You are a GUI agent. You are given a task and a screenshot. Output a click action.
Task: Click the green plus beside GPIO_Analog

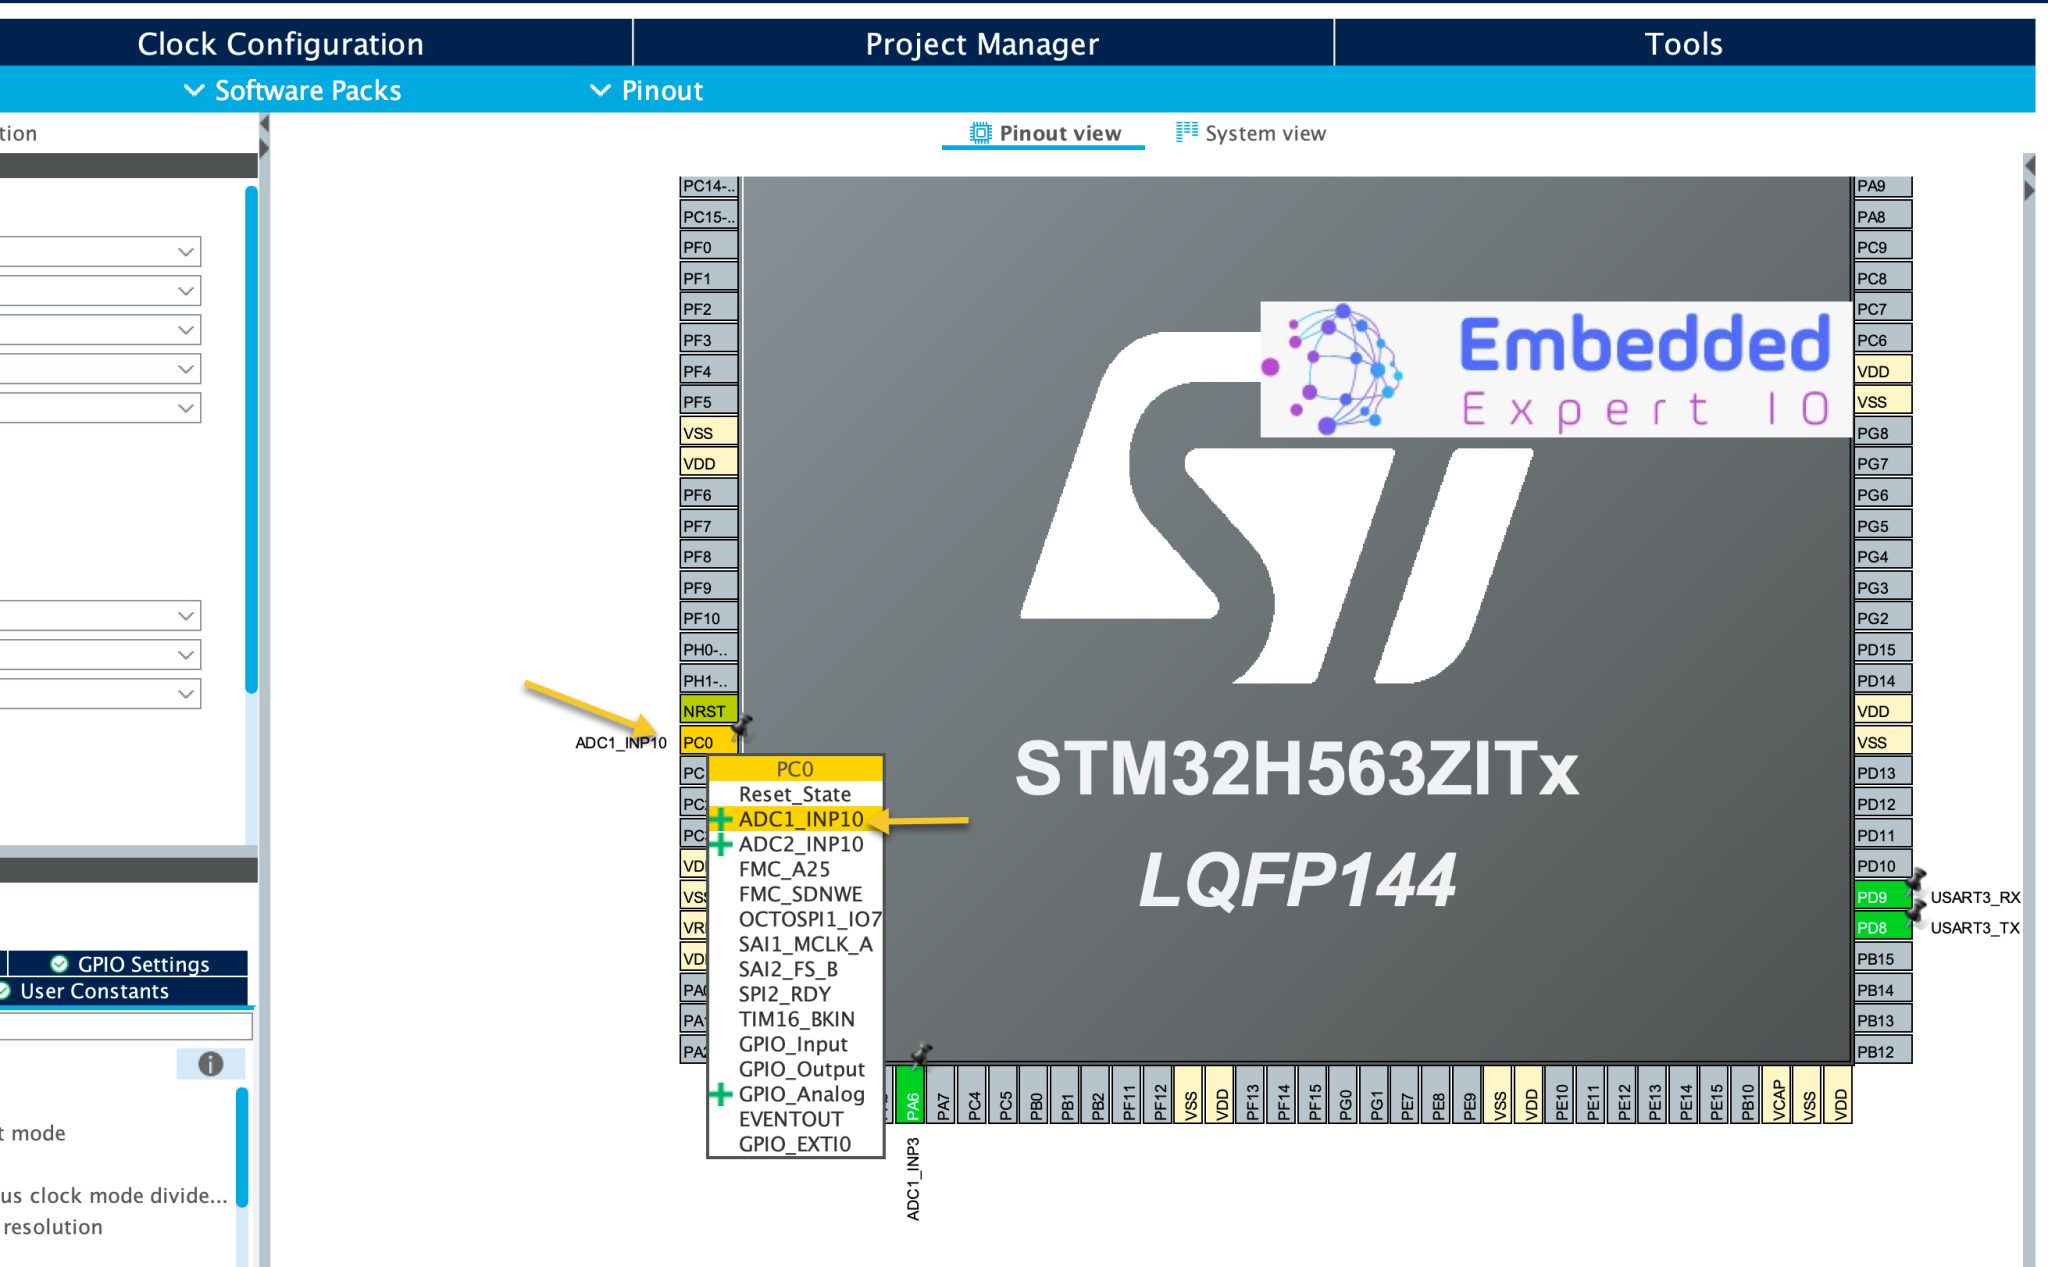(x=721, y=1094)
